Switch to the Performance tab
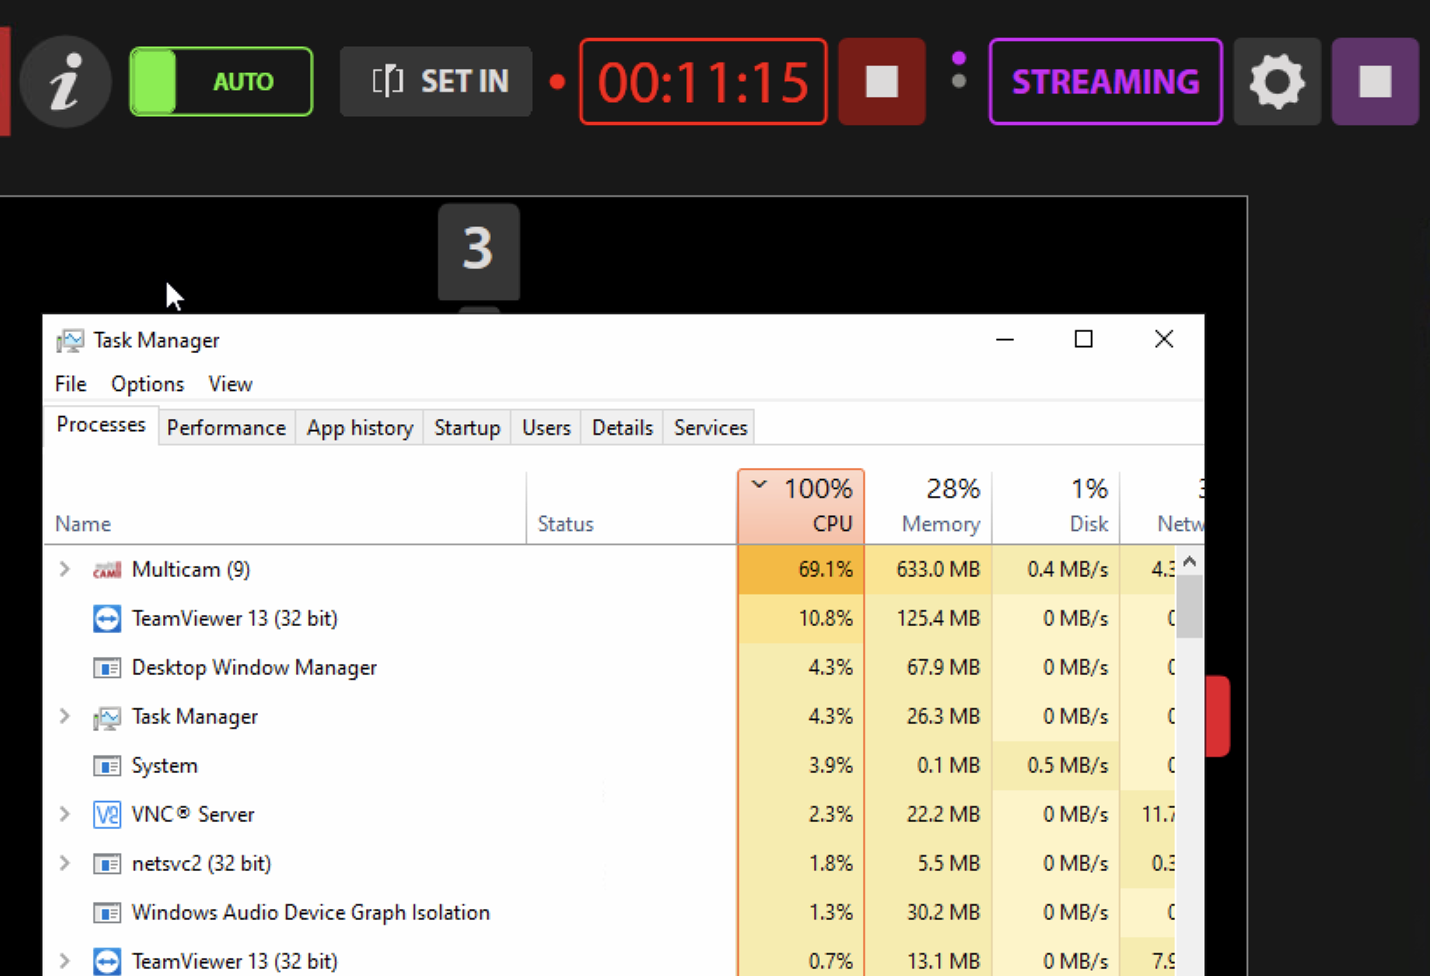The image size is (1430, 976). [226, 428]
